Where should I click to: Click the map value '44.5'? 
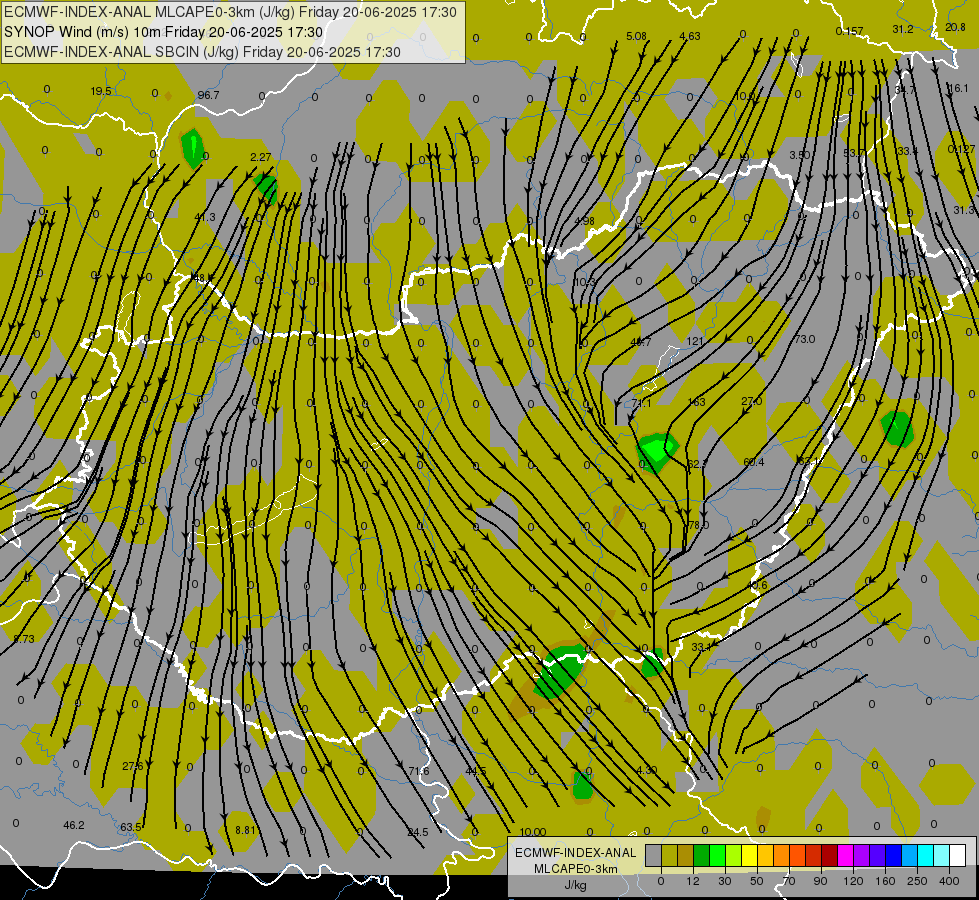tap(476, 771)
